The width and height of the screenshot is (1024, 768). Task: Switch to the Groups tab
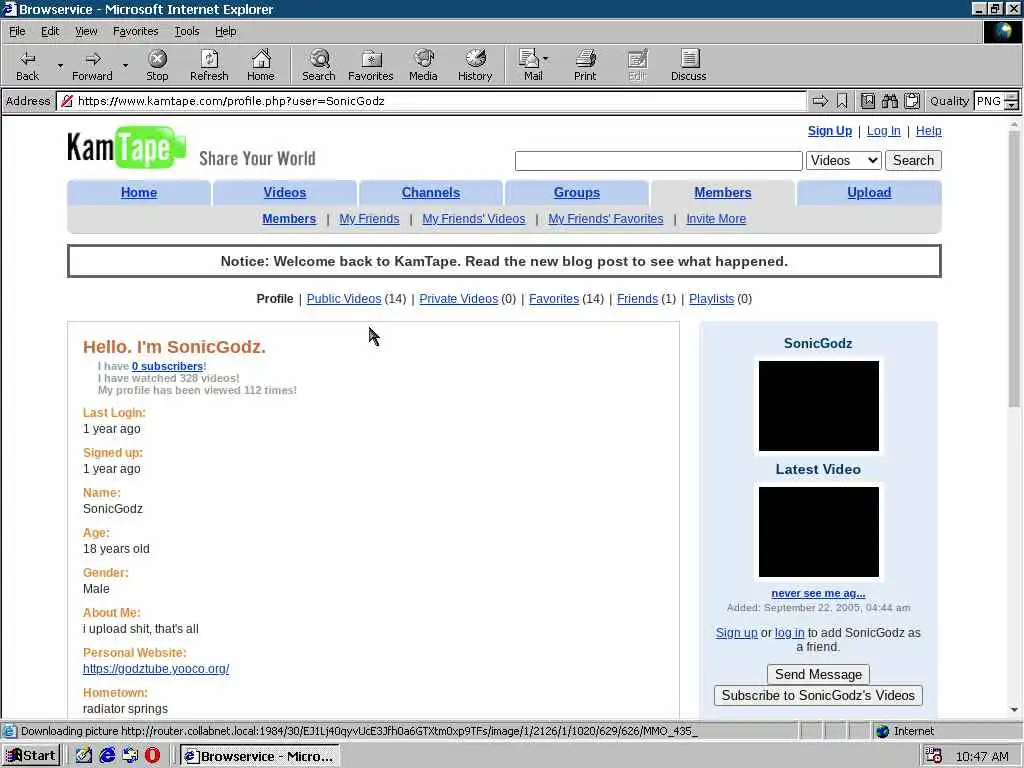tap(577, 193)
